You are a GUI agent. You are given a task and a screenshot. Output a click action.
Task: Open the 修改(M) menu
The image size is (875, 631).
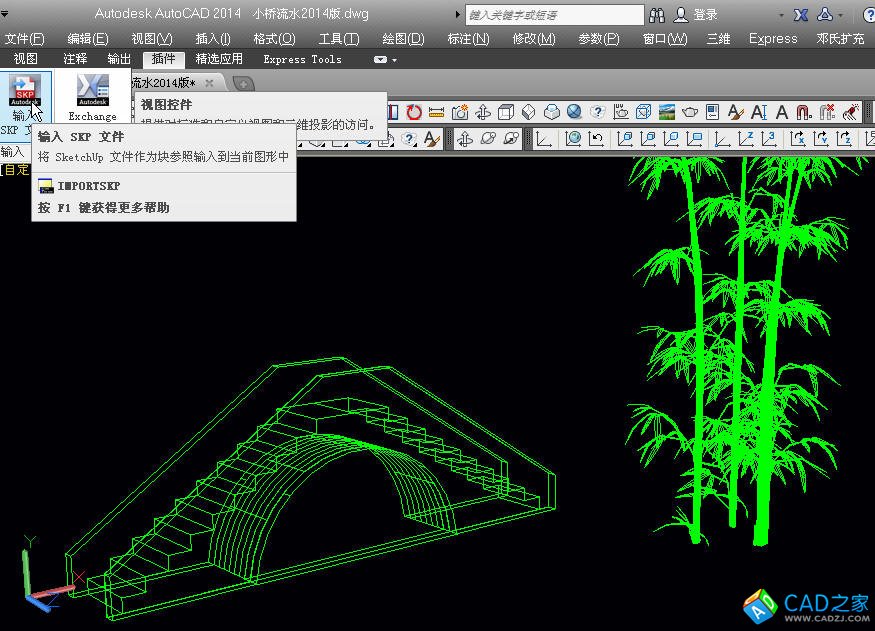pyautogui.click(x=533, y=39)
